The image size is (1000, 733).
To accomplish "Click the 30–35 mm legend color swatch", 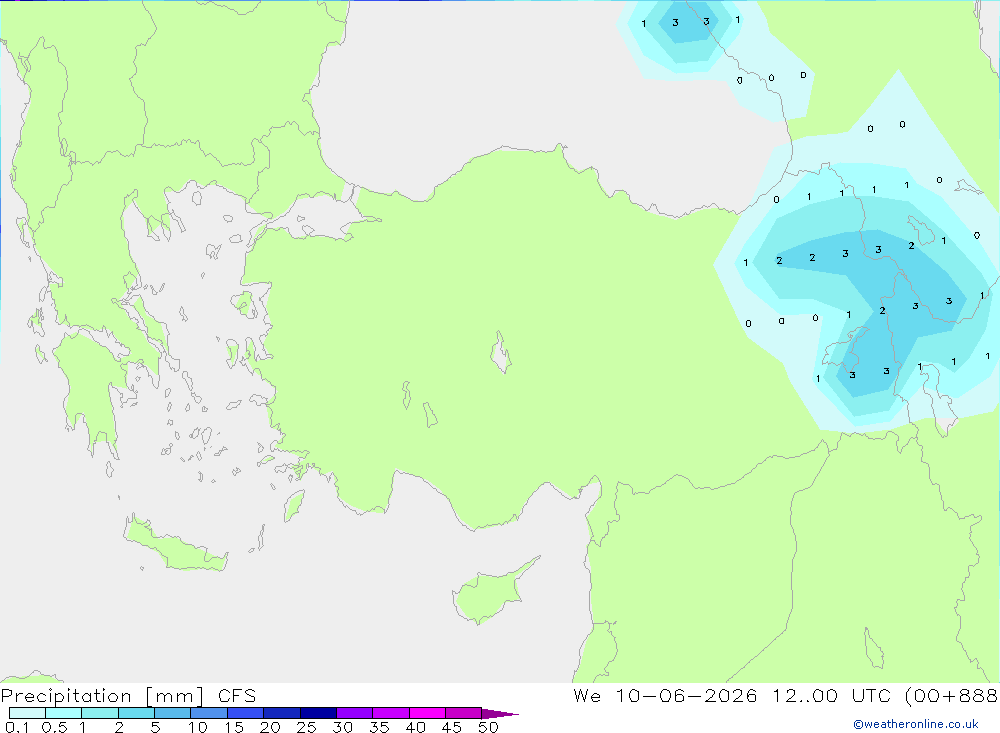I will coord(355,713).
